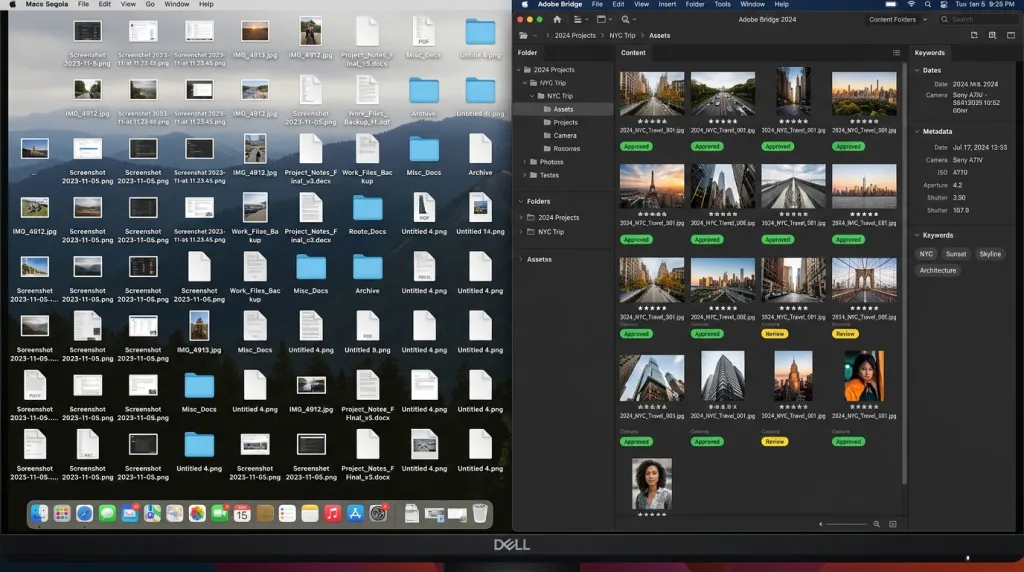Viewport: 1024px width, 572px height.
Task: Open App Store from the Dock
Action: click(355, 514)
